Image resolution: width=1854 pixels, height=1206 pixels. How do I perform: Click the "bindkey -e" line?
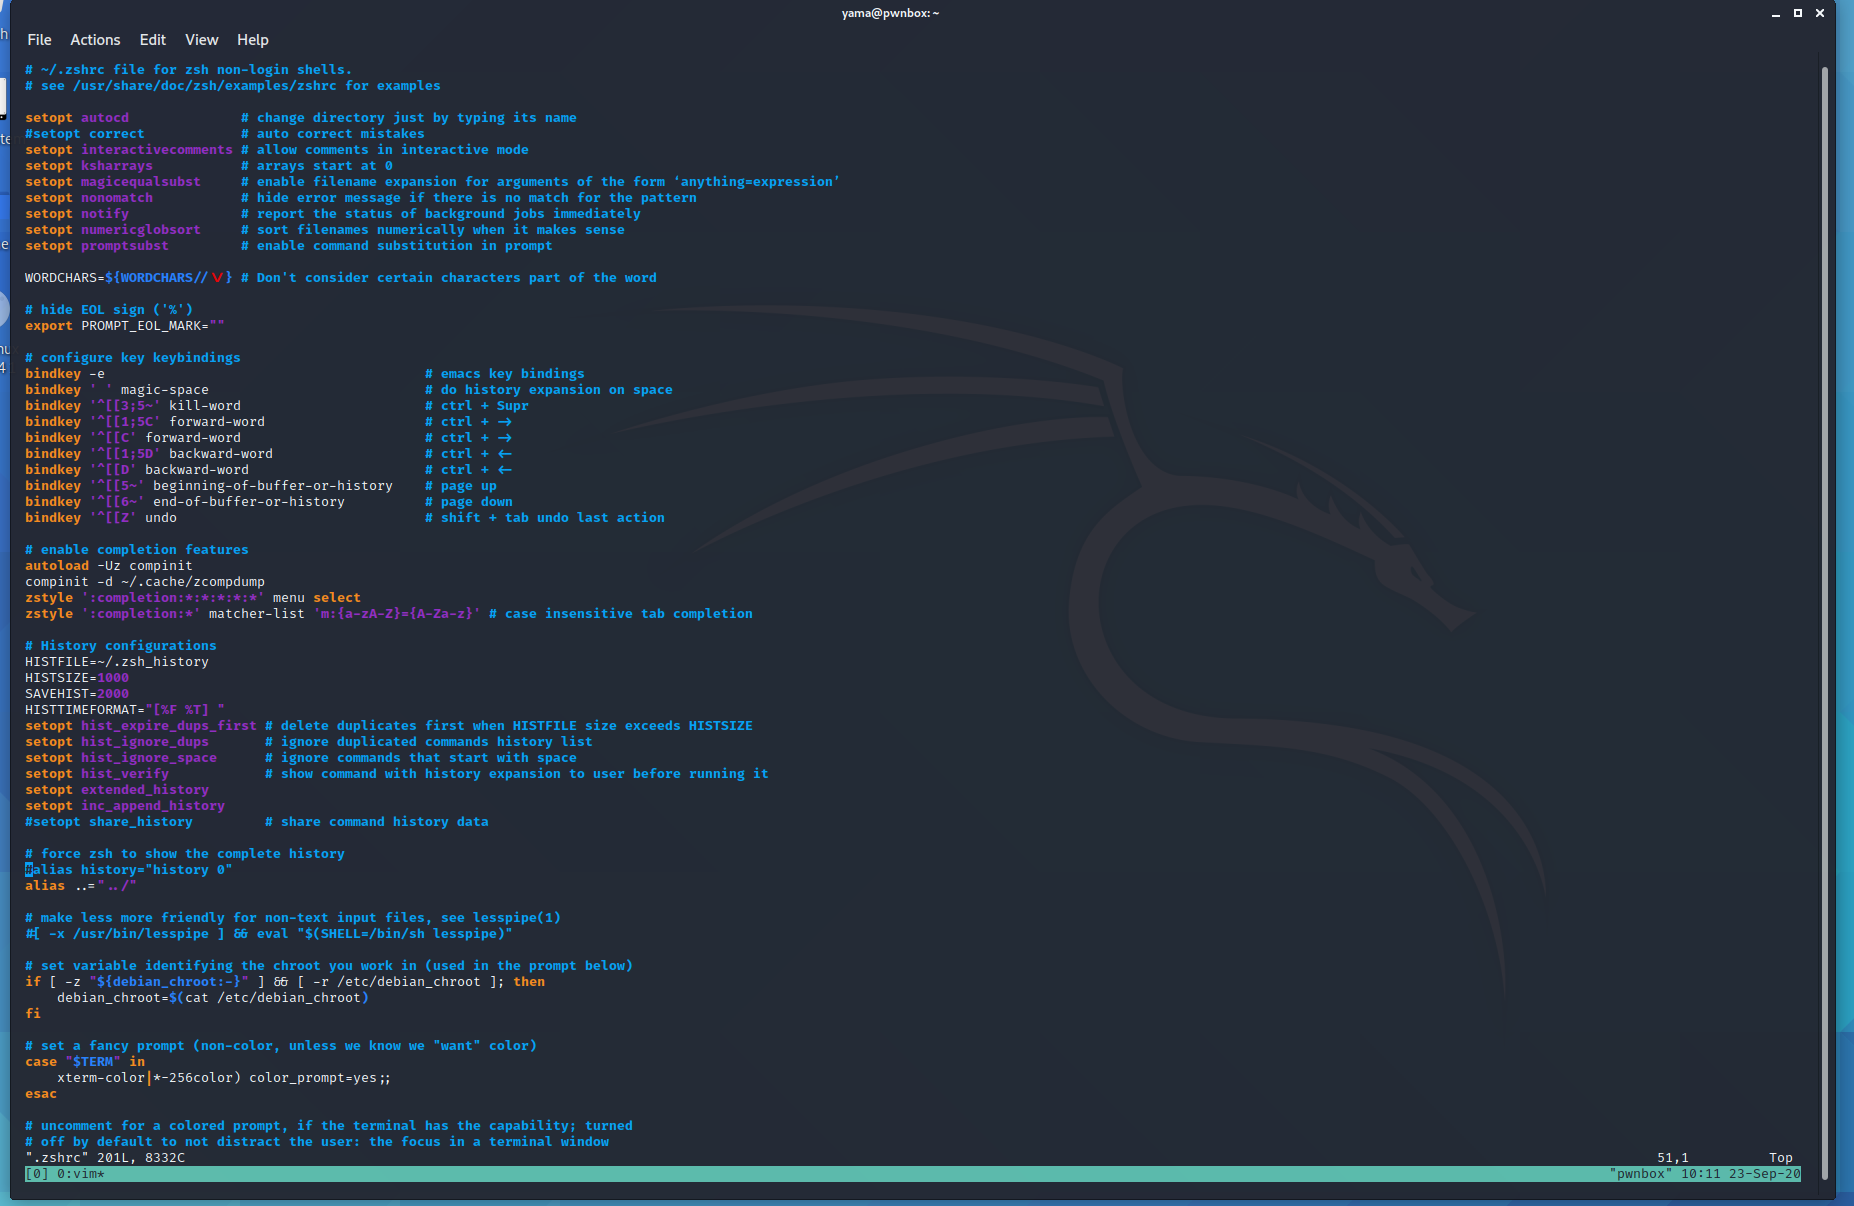[305, 374]
